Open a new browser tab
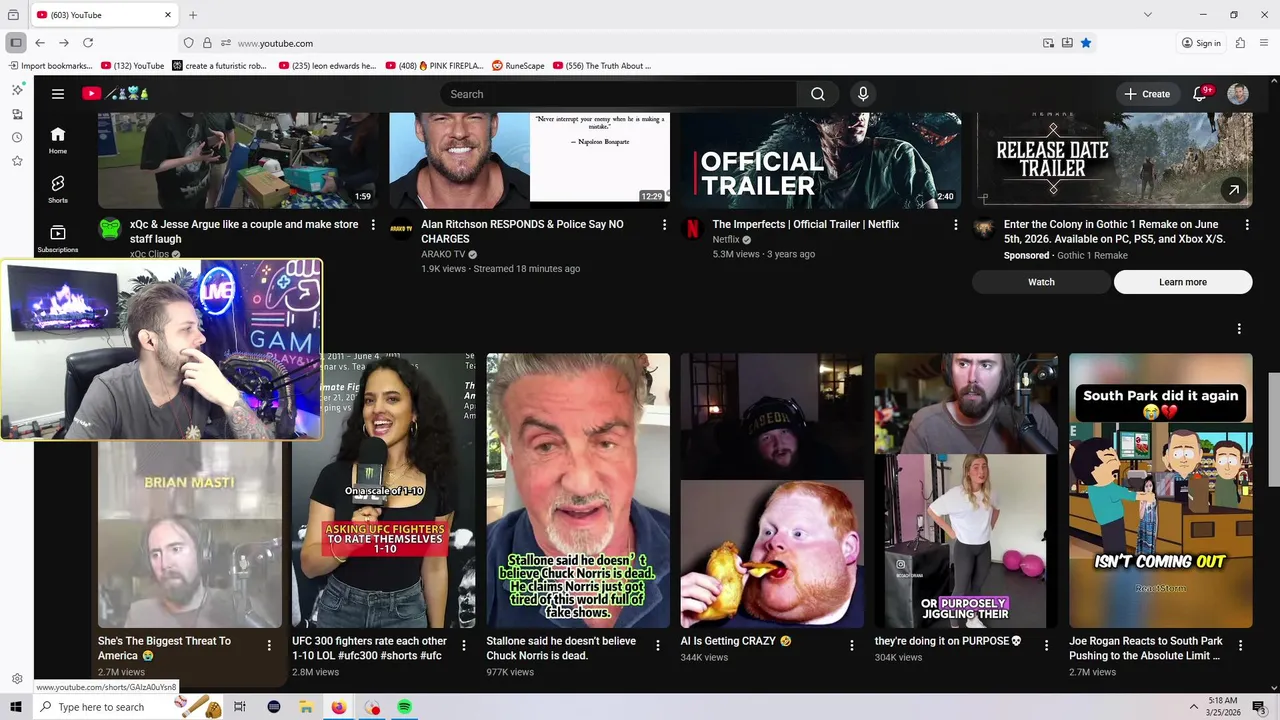The image size is (1280, 720). (x=193, y=15)
